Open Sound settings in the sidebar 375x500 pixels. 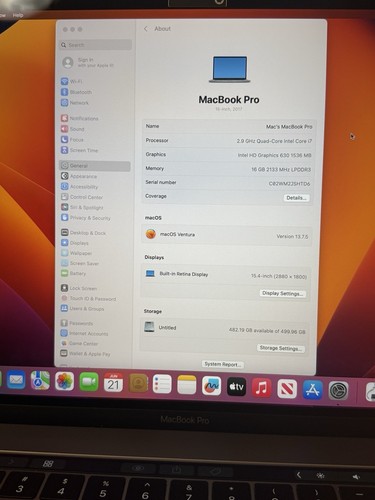73,129
